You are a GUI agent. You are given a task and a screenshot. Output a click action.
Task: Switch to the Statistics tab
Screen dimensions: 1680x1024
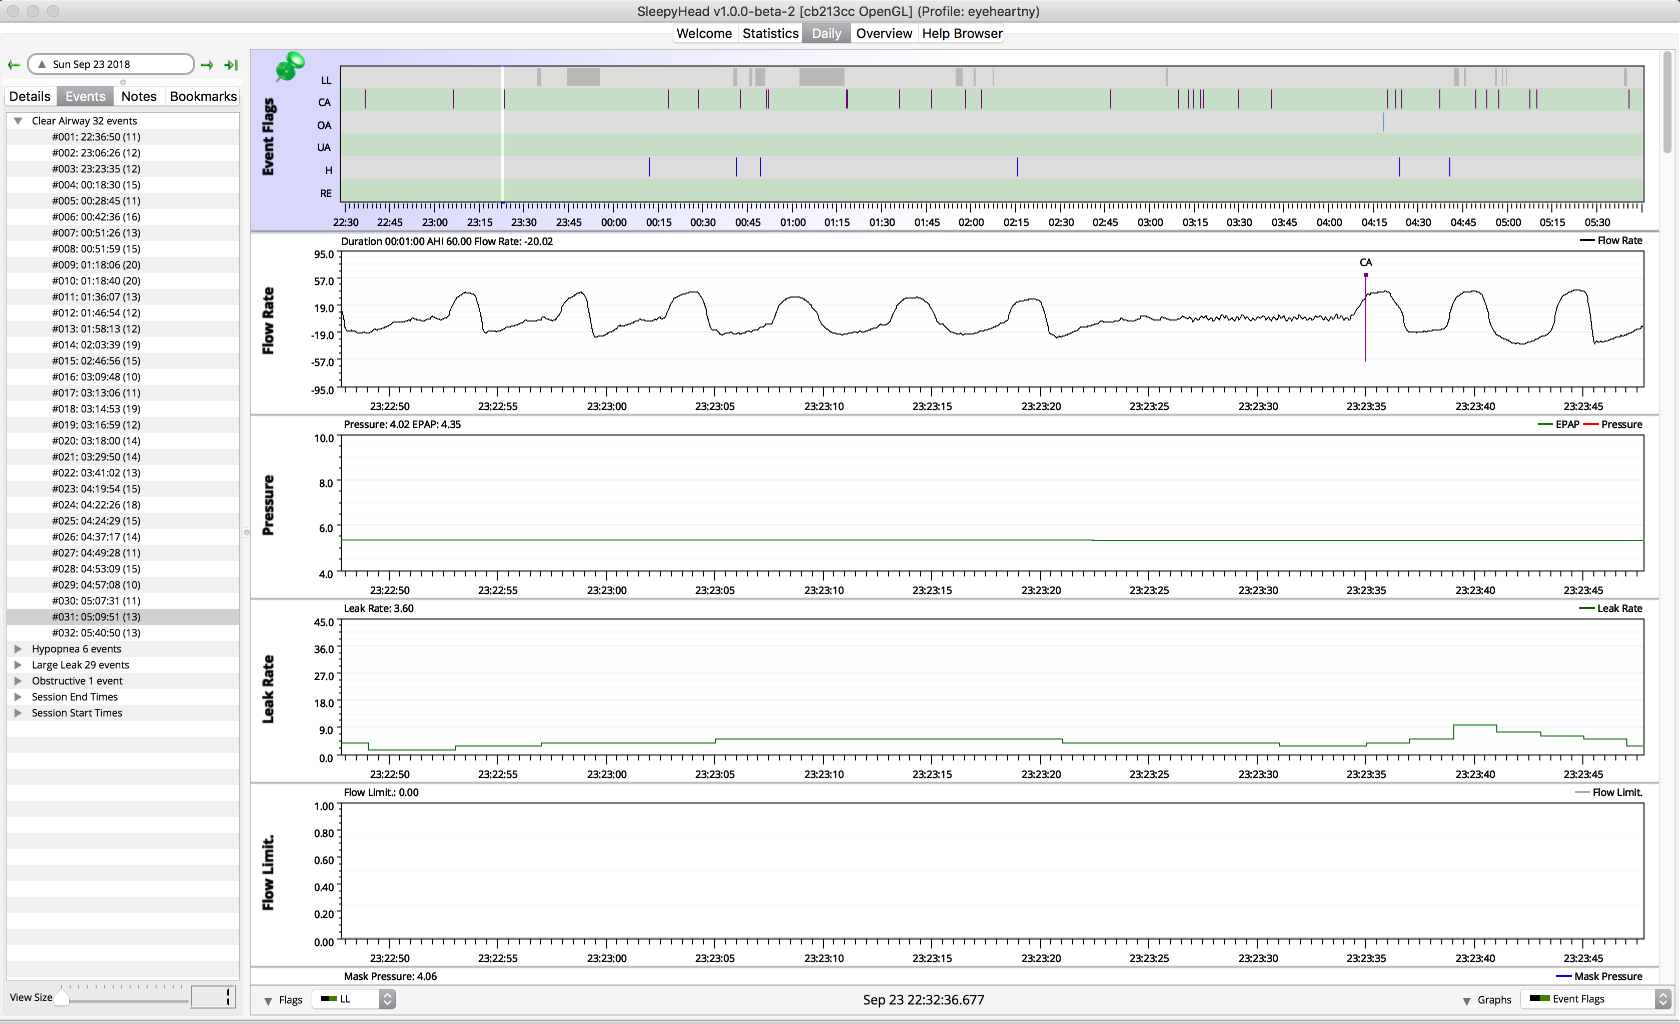pyautogui.click(x=770, y=33)
